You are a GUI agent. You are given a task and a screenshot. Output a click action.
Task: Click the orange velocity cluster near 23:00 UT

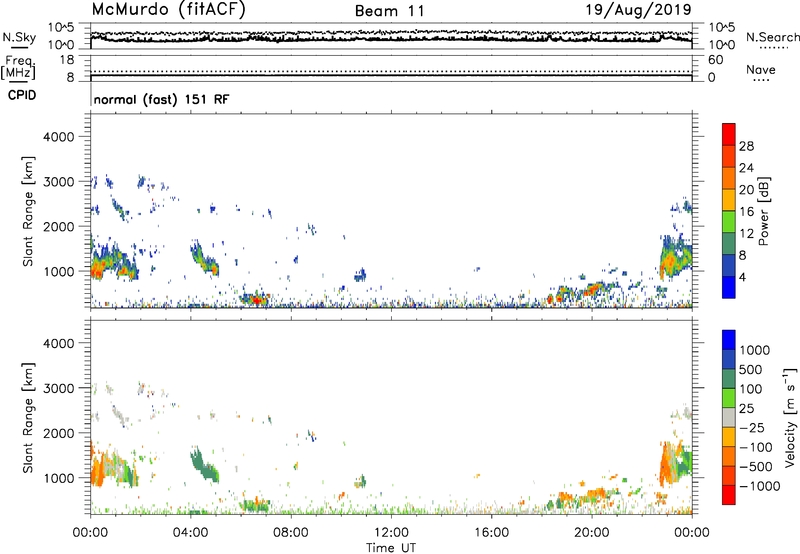click(666, 465)
